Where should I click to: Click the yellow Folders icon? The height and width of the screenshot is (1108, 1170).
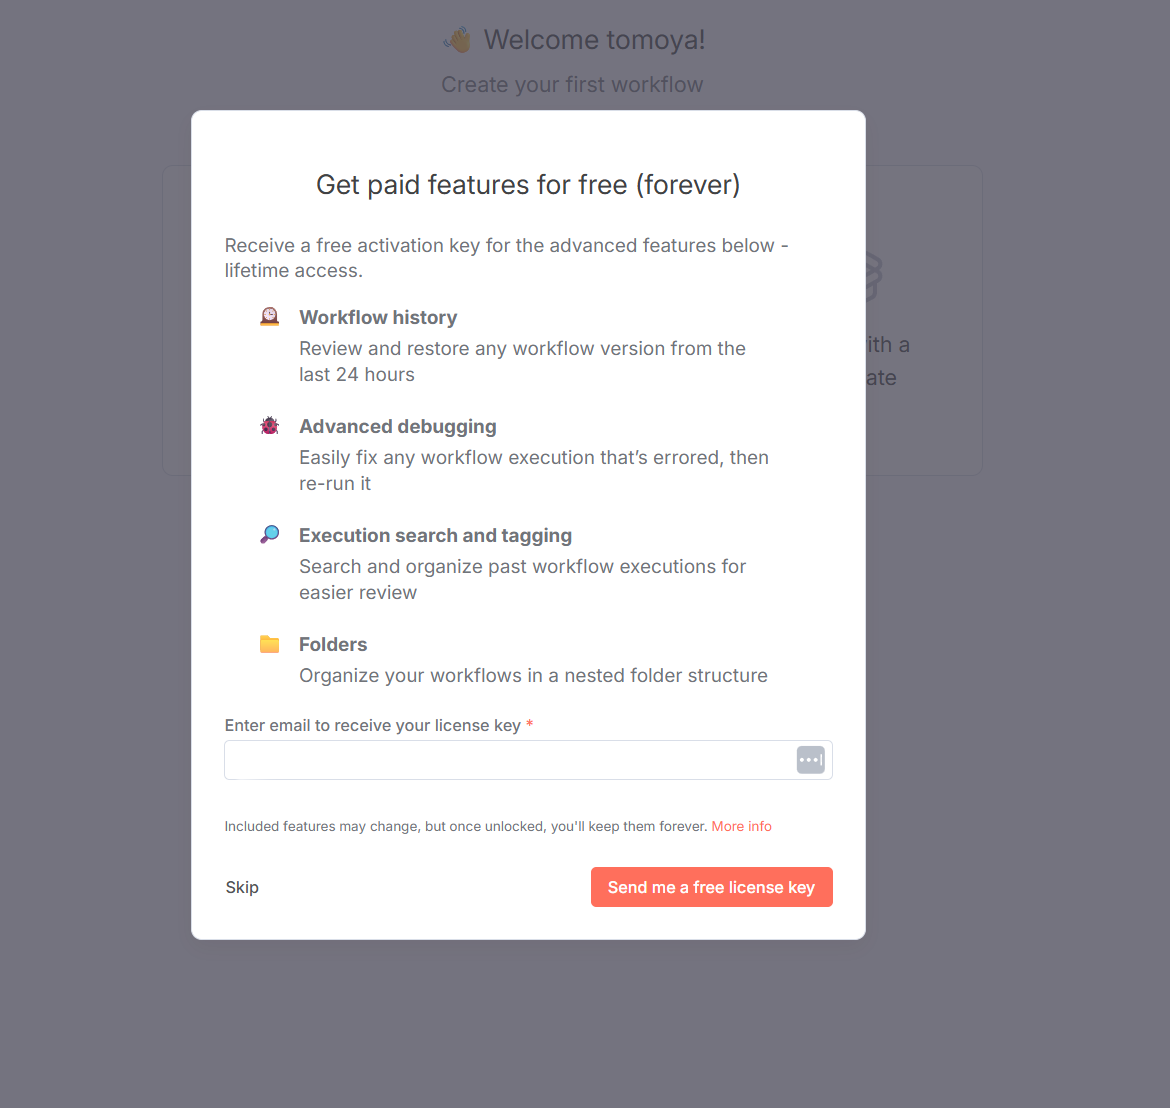[x=269, y=644]
